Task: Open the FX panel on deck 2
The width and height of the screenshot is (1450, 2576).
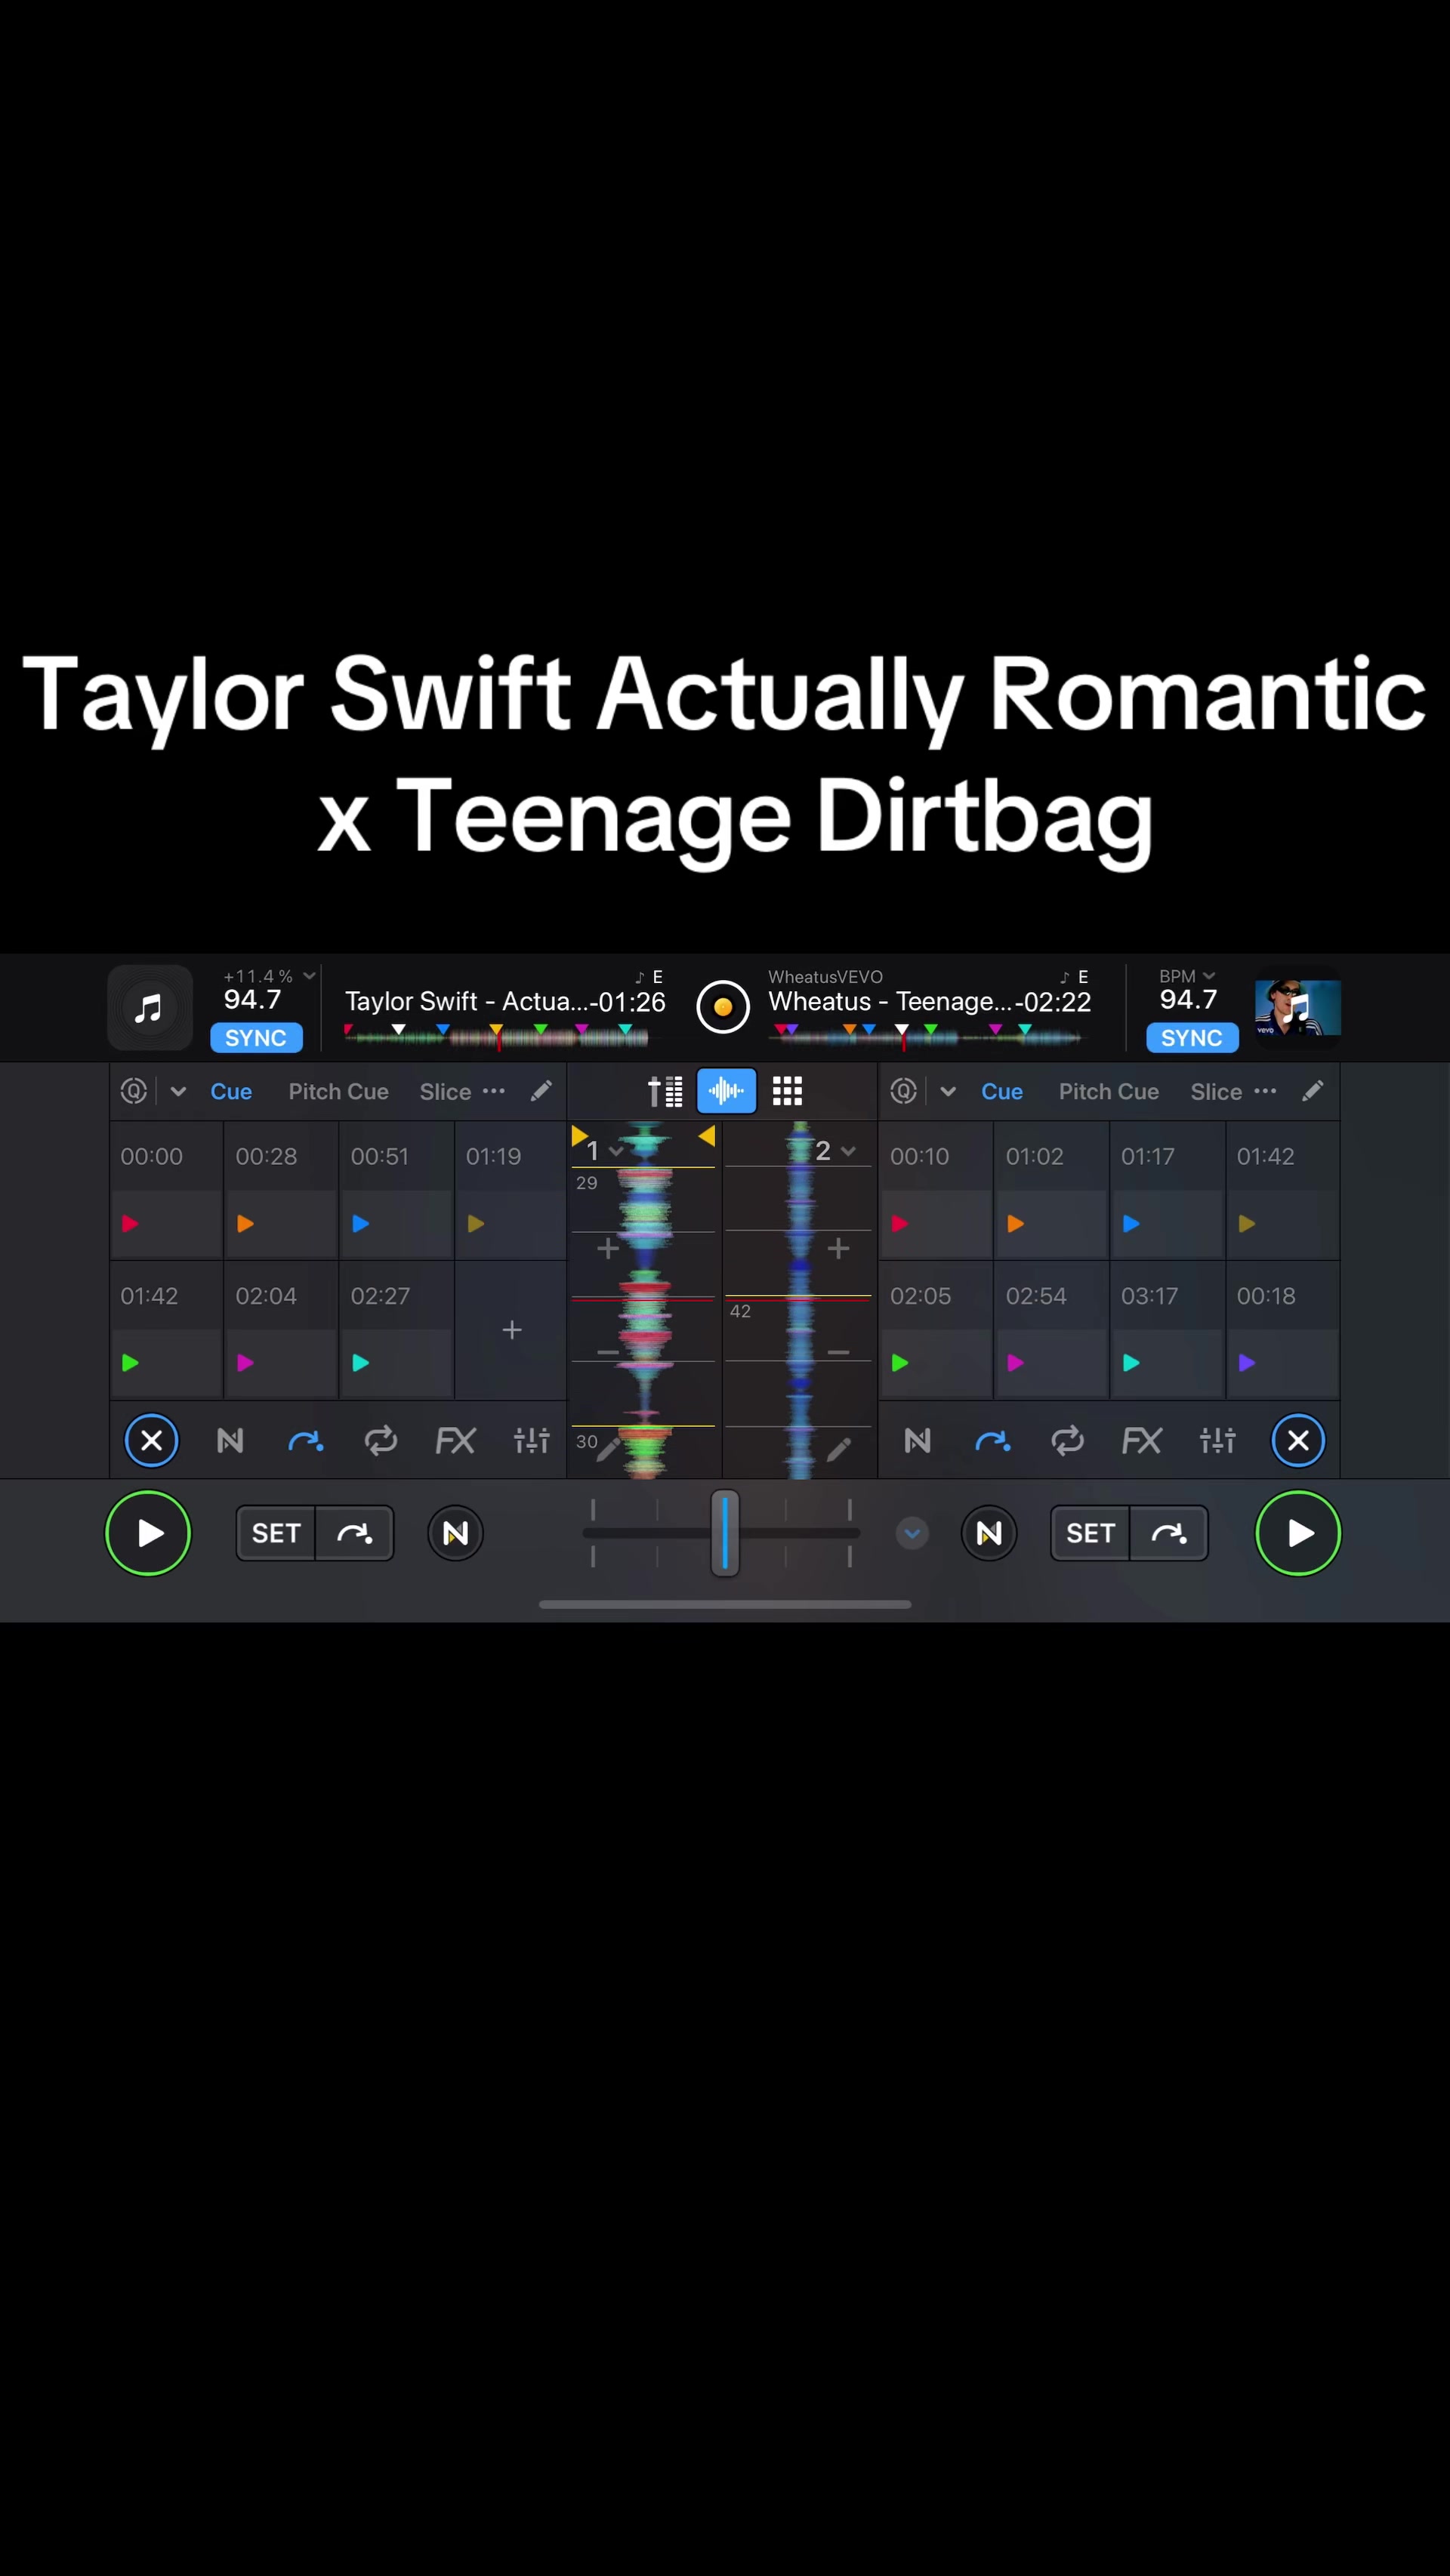Action: pos(1142,1440)
